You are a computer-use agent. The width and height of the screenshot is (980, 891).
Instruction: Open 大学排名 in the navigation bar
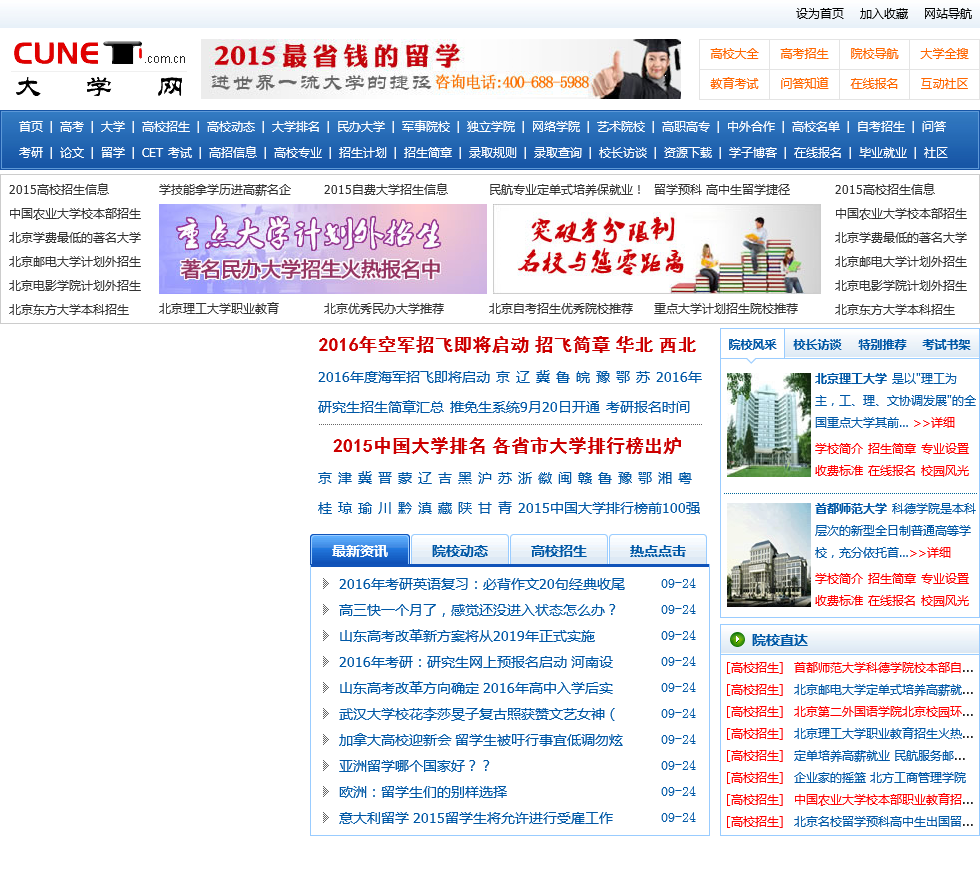(x=295, y=127)
